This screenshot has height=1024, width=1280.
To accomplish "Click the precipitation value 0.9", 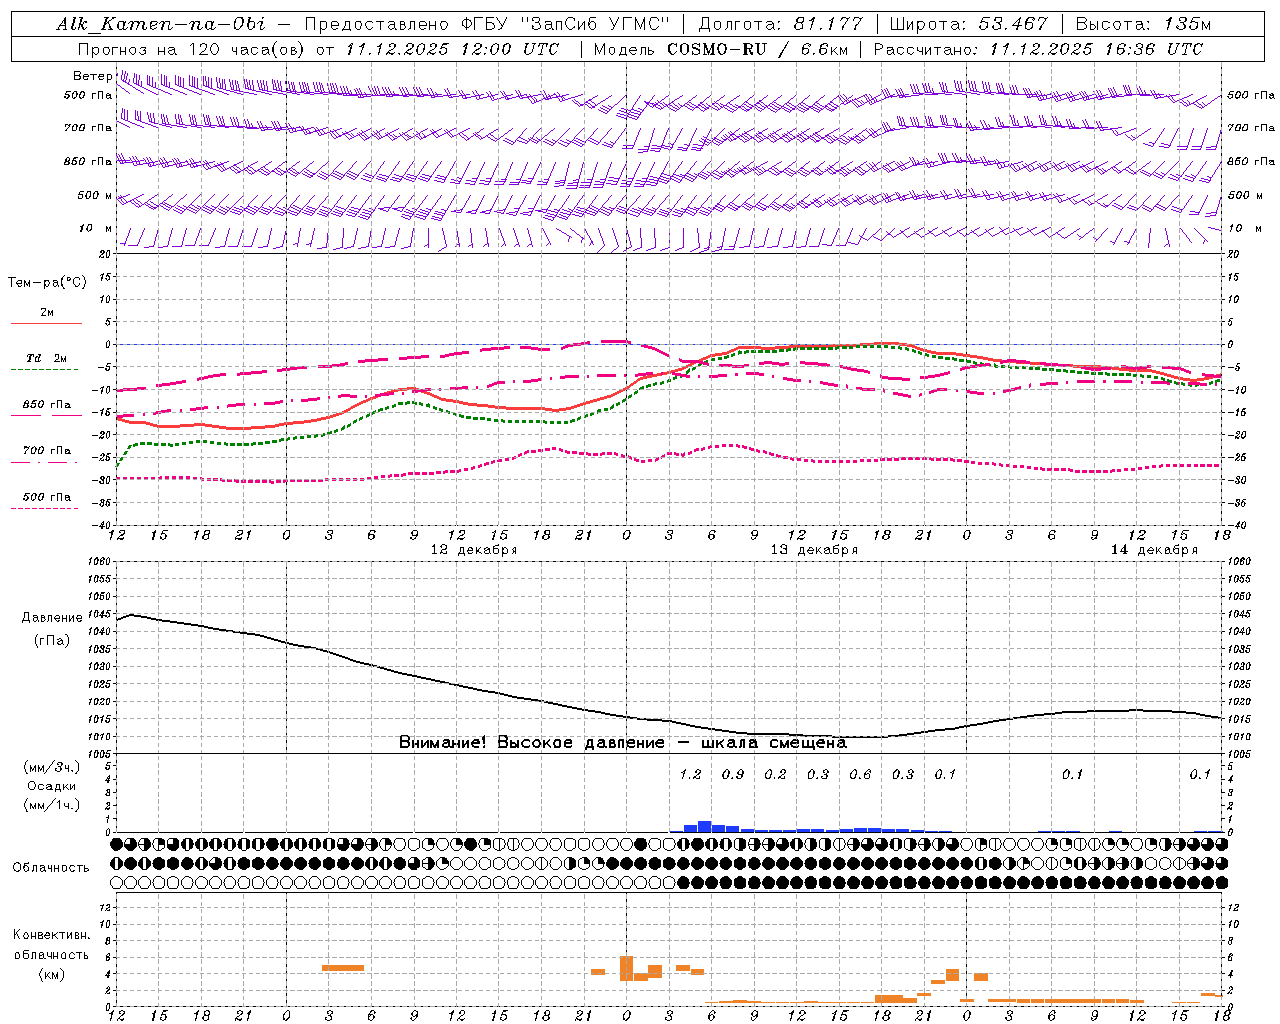I will (x=733, y=775).
